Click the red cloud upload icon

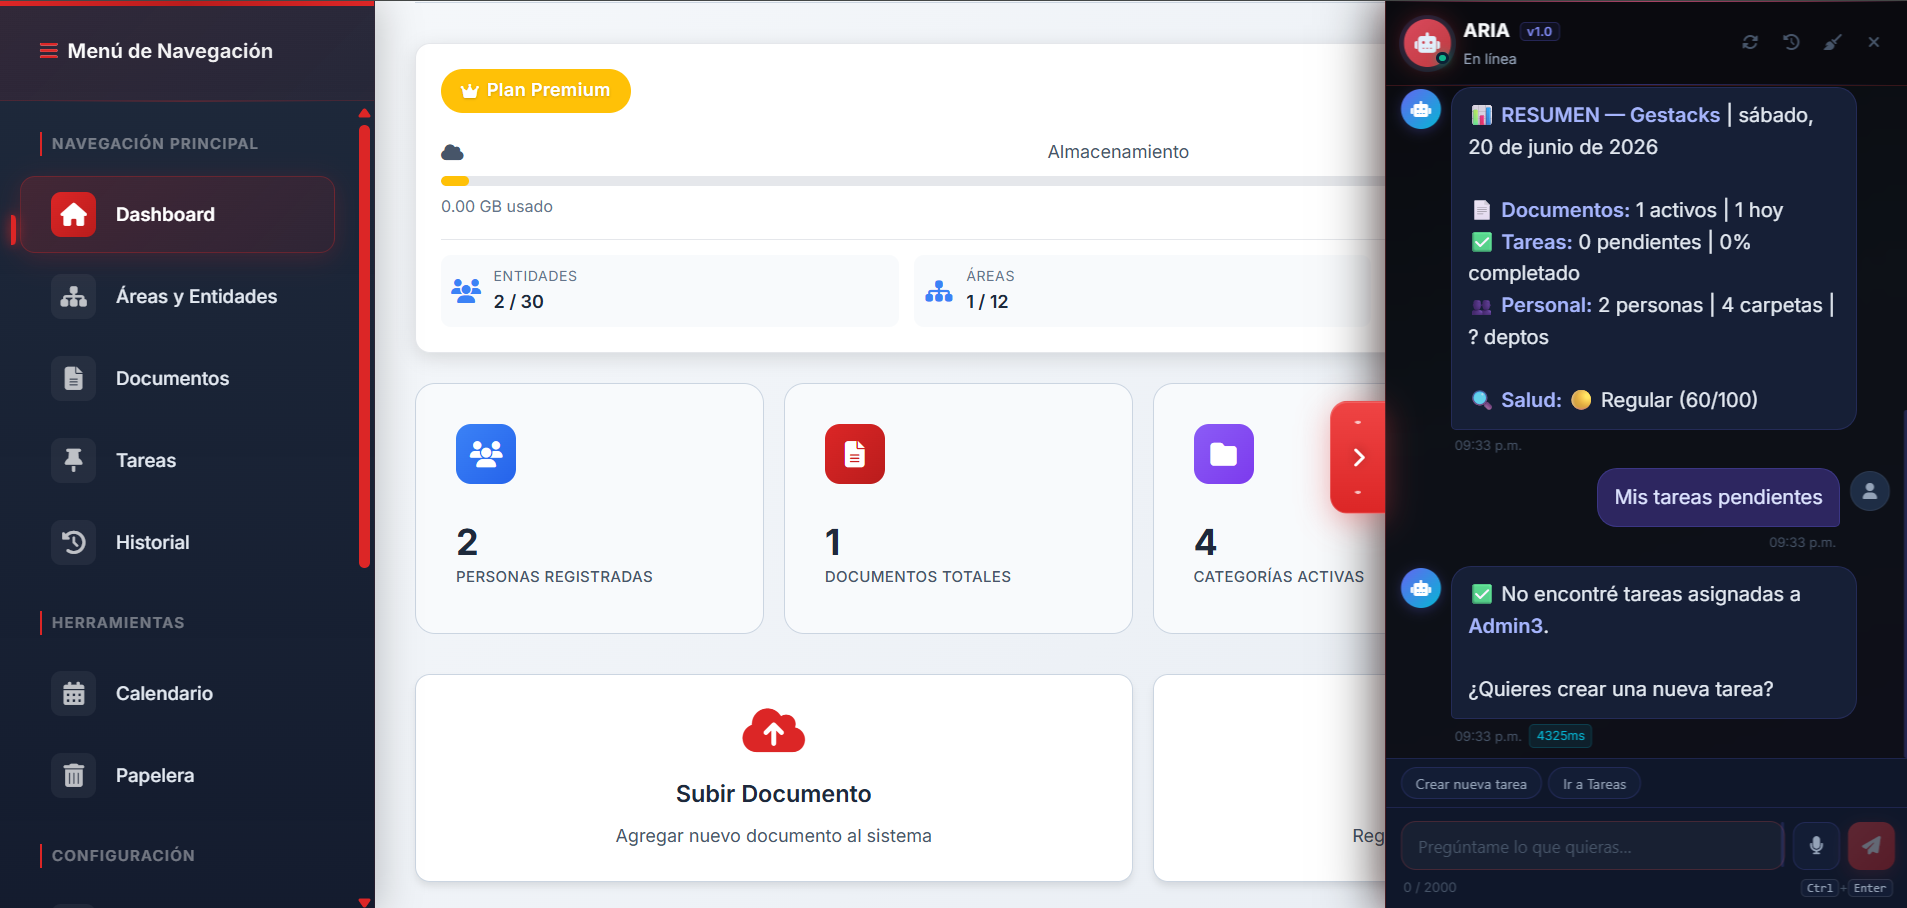point(774,731)
